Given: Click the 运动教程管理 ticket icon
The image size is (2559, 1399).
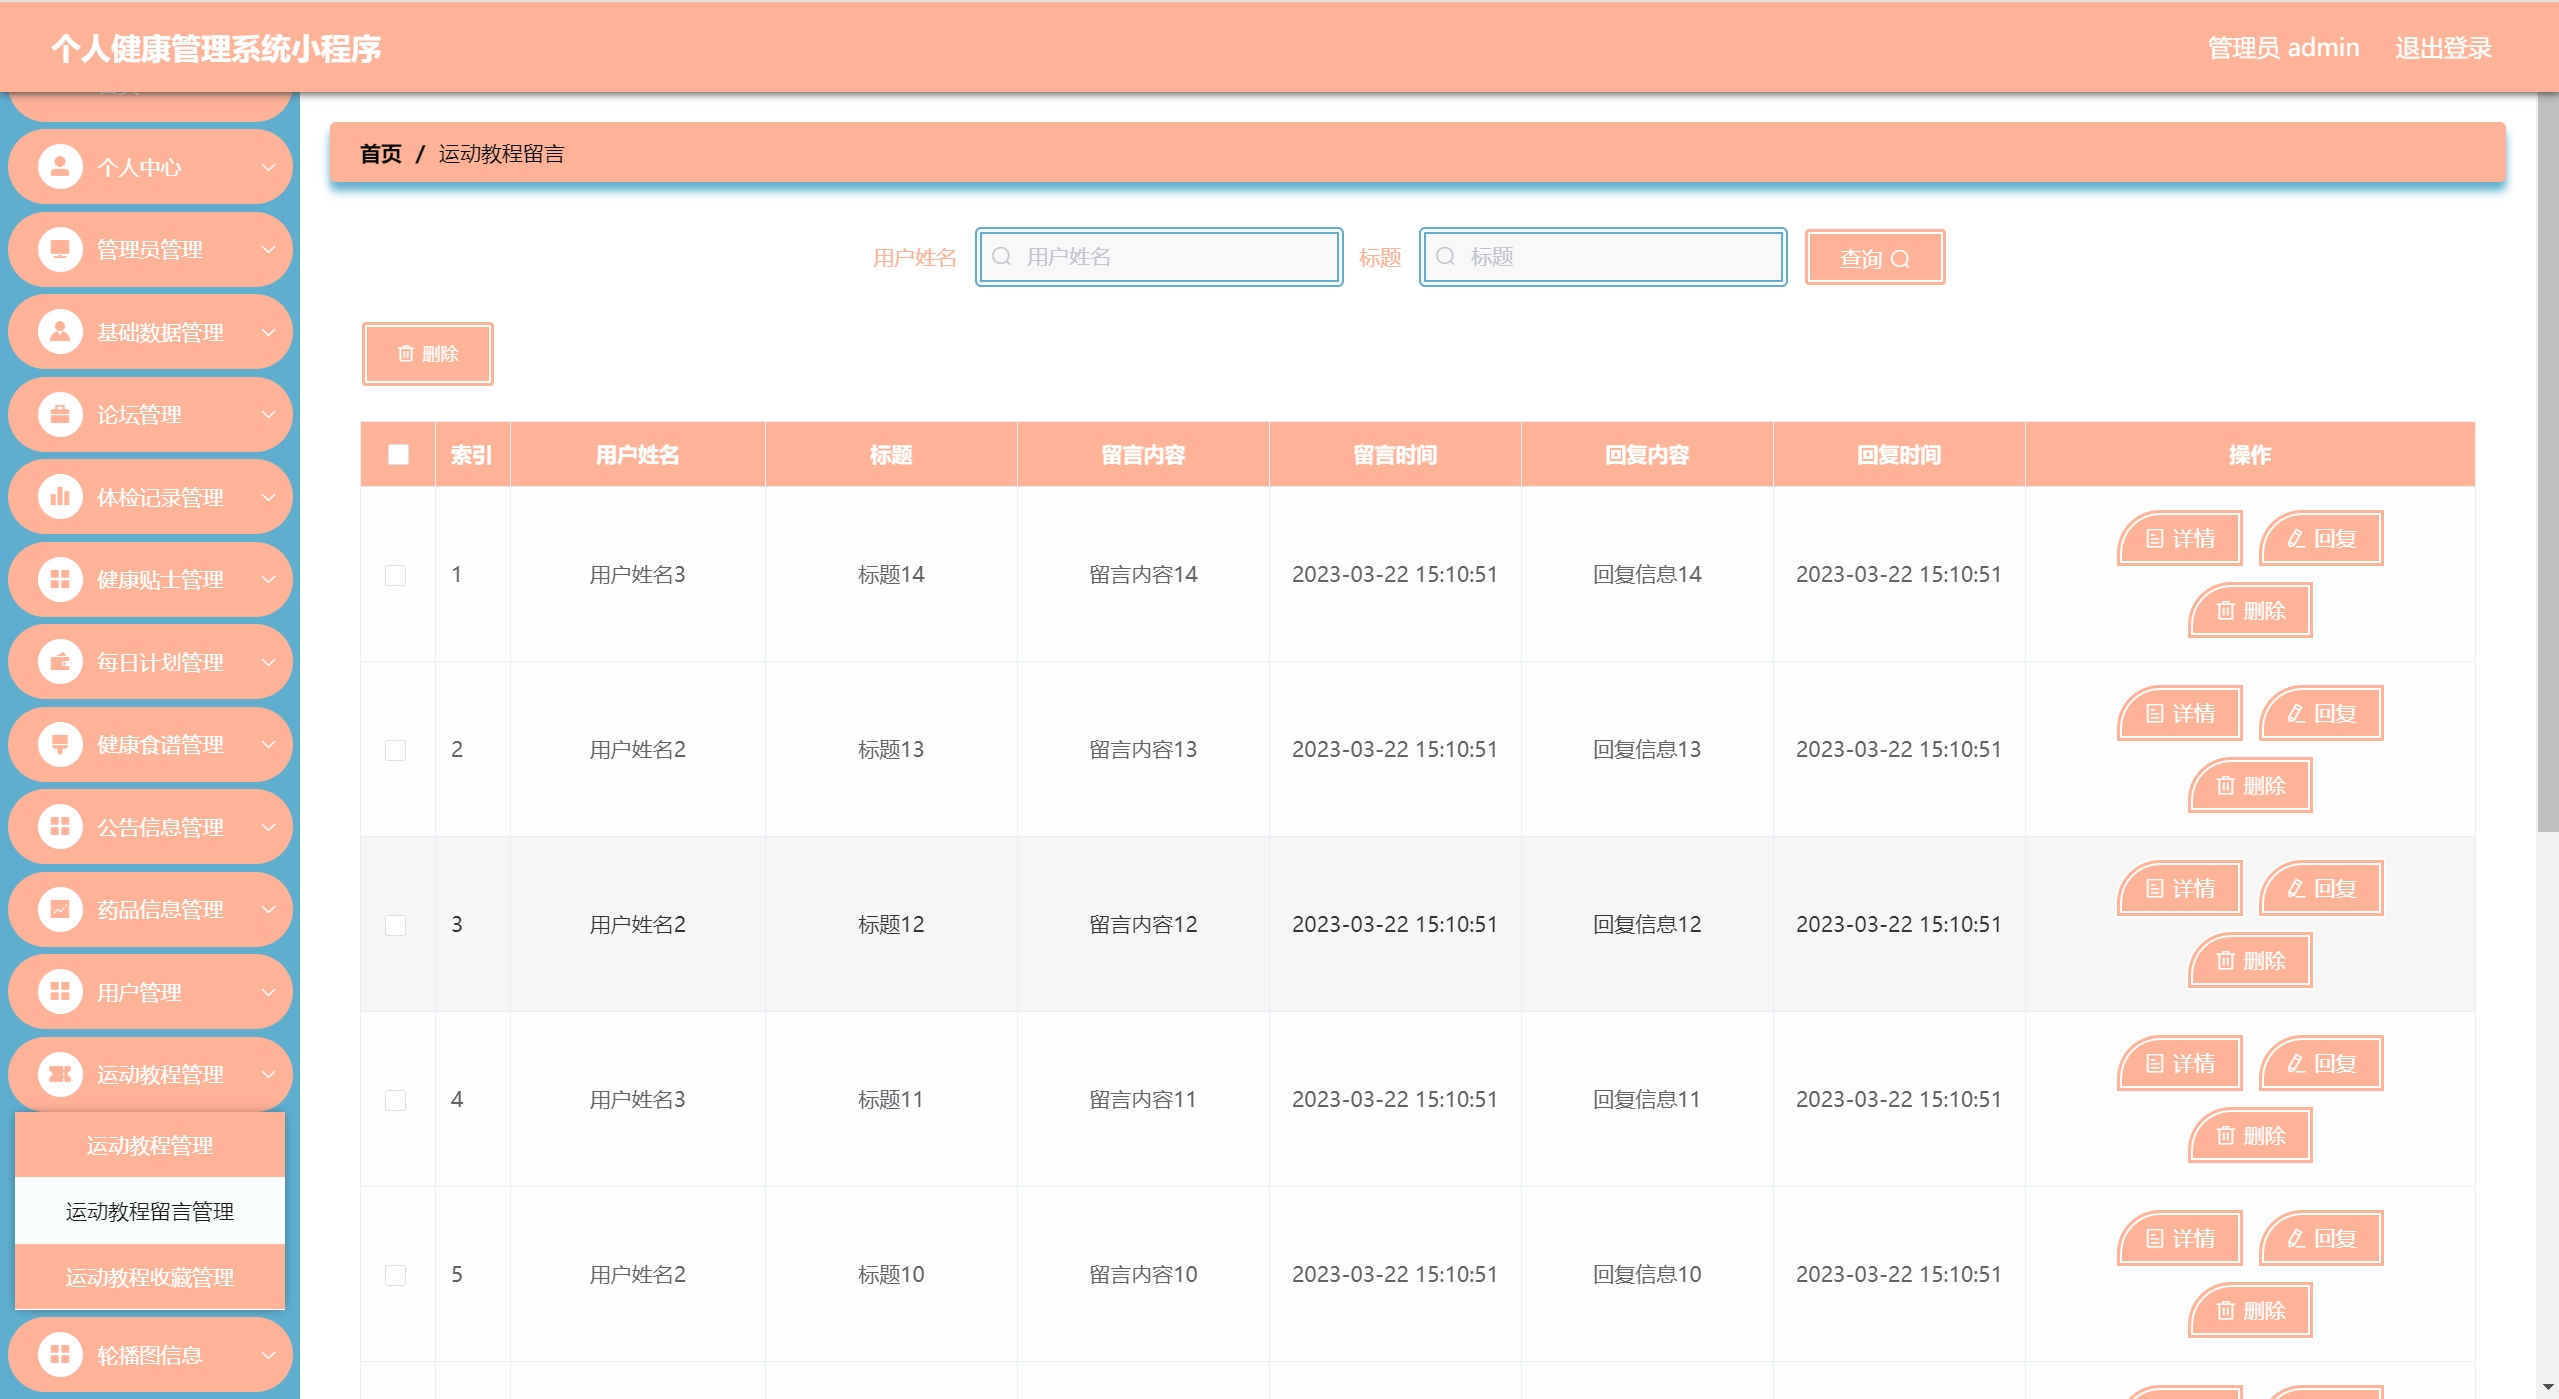Looking at the screenshot, I should [x=60, y=1074].
